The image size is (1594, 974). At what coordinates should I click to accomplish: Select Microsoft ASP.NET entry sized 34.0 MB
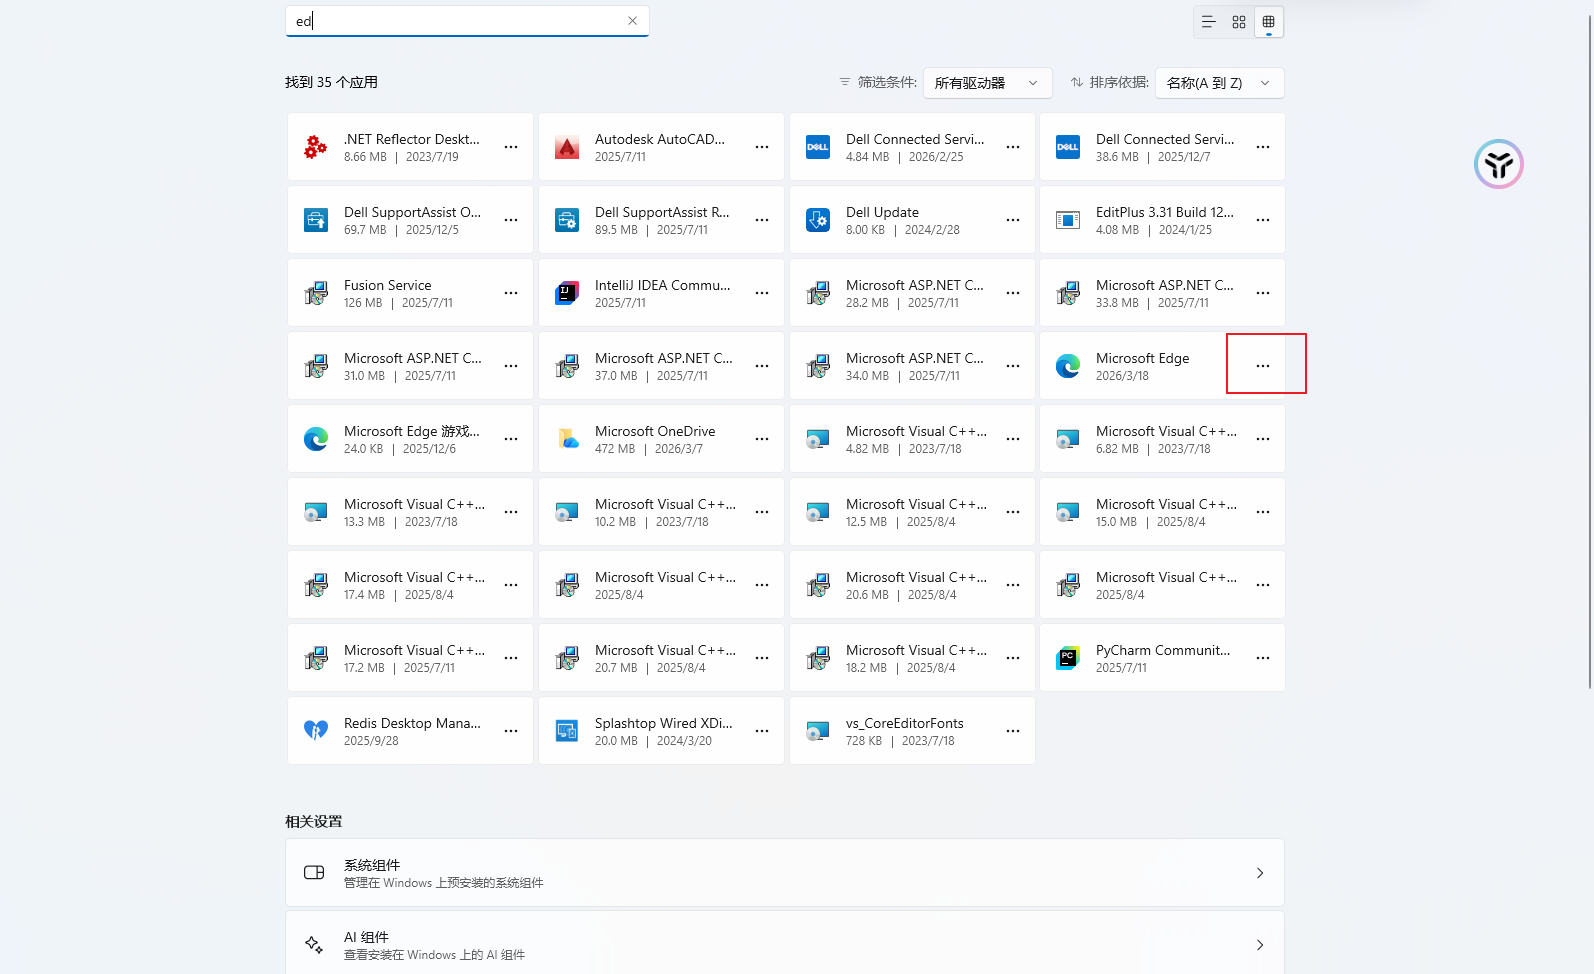912,366
